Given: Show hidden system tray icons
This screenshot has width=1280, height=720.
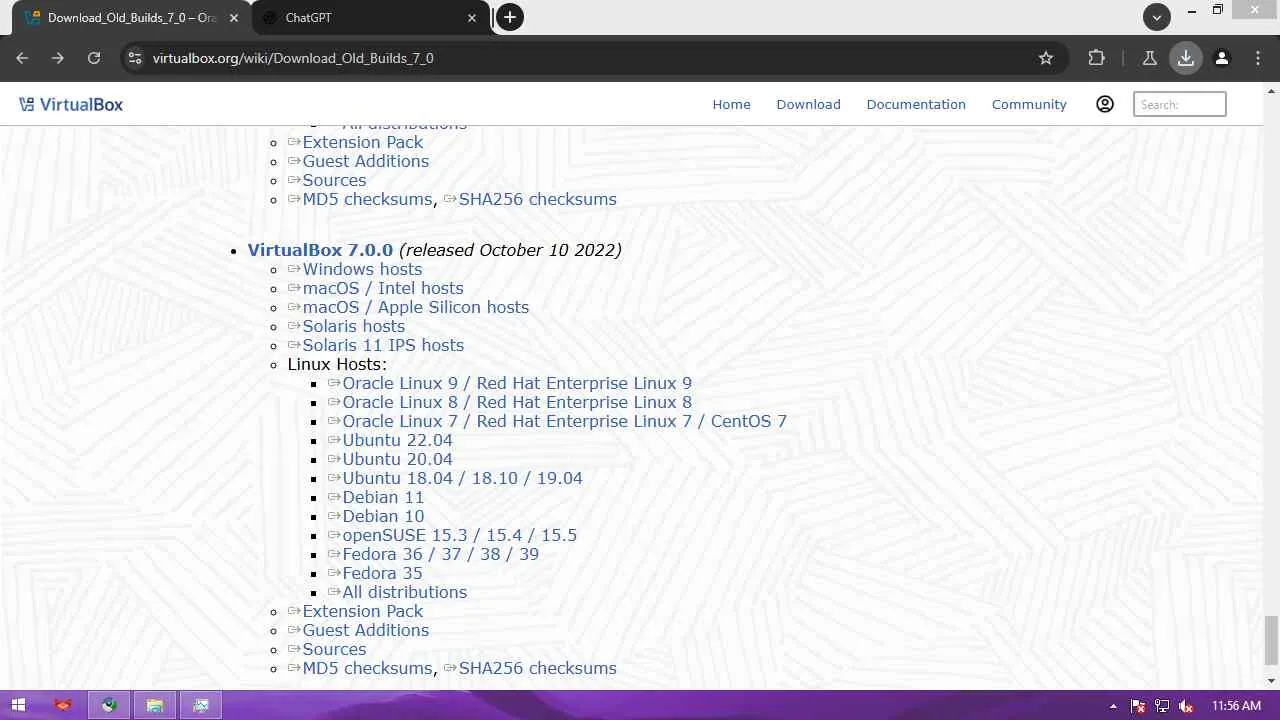Looking at the screenshot, I should (x=1113, y=706).
